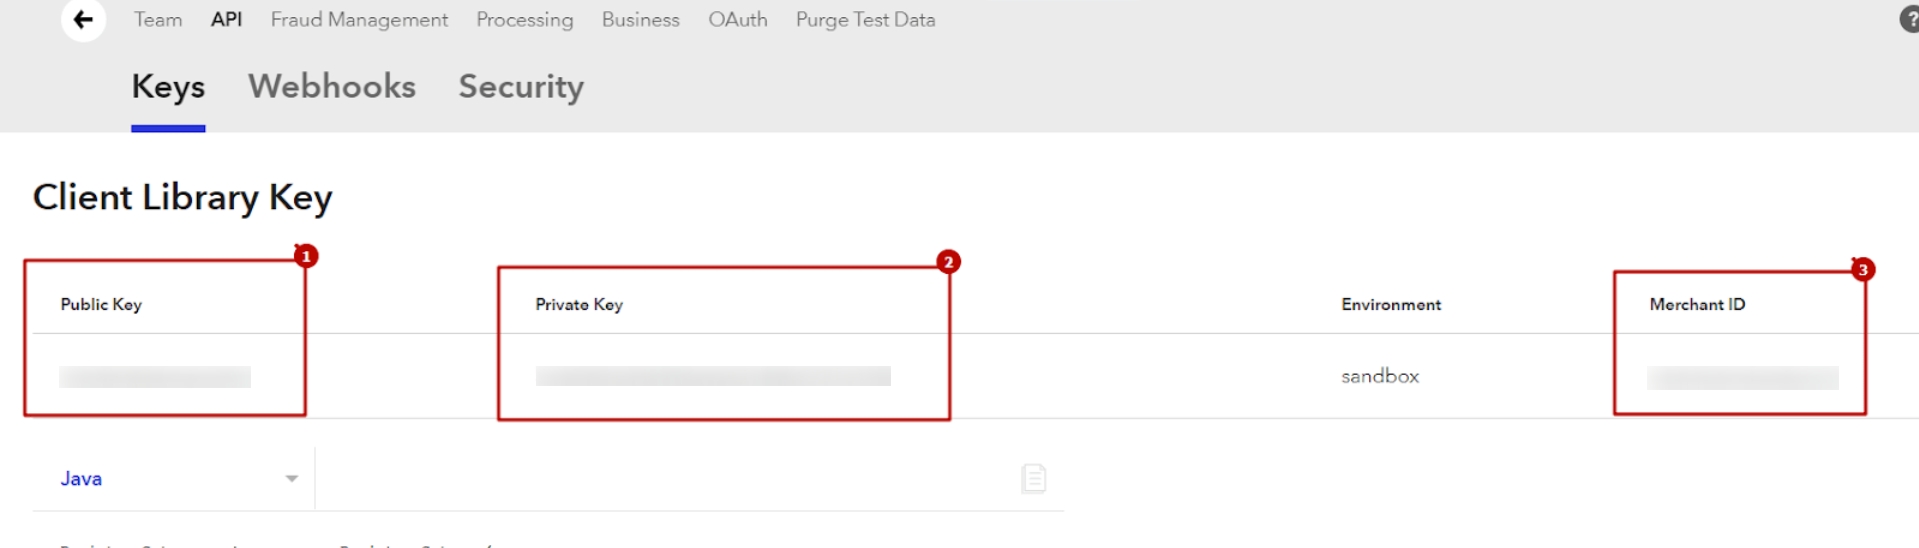Click the red badge numbered 2

click(x=948, y=262)
